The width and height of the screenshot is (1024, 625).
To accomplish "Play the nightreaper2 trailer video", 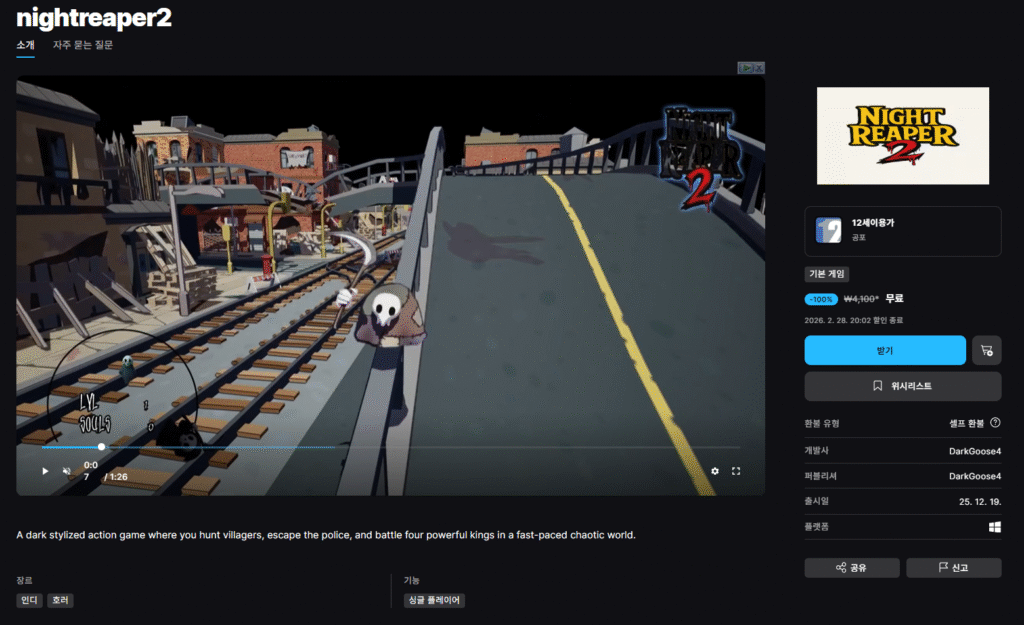I will pos(45,471).
